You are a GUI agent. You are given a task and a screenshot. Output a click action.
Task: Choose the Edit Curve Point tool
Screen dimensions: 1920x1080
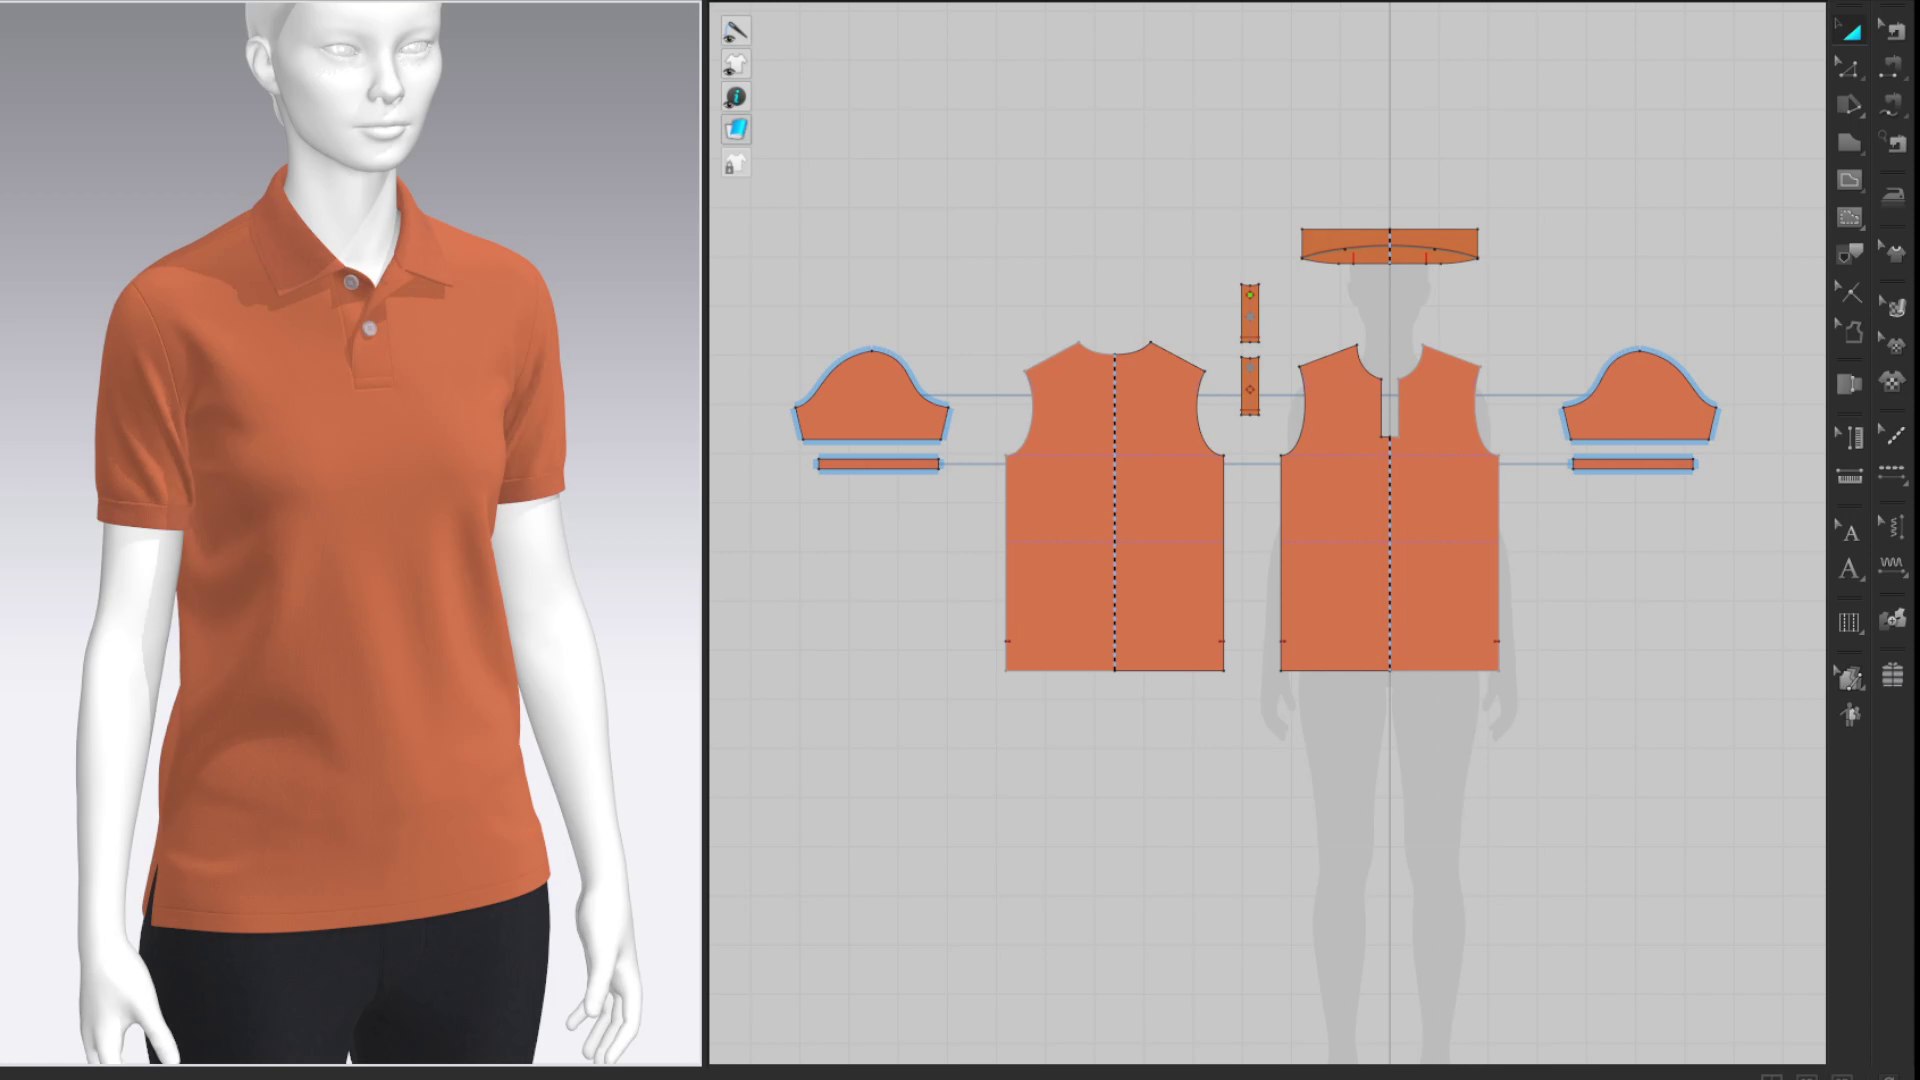tap(1848, 105)
